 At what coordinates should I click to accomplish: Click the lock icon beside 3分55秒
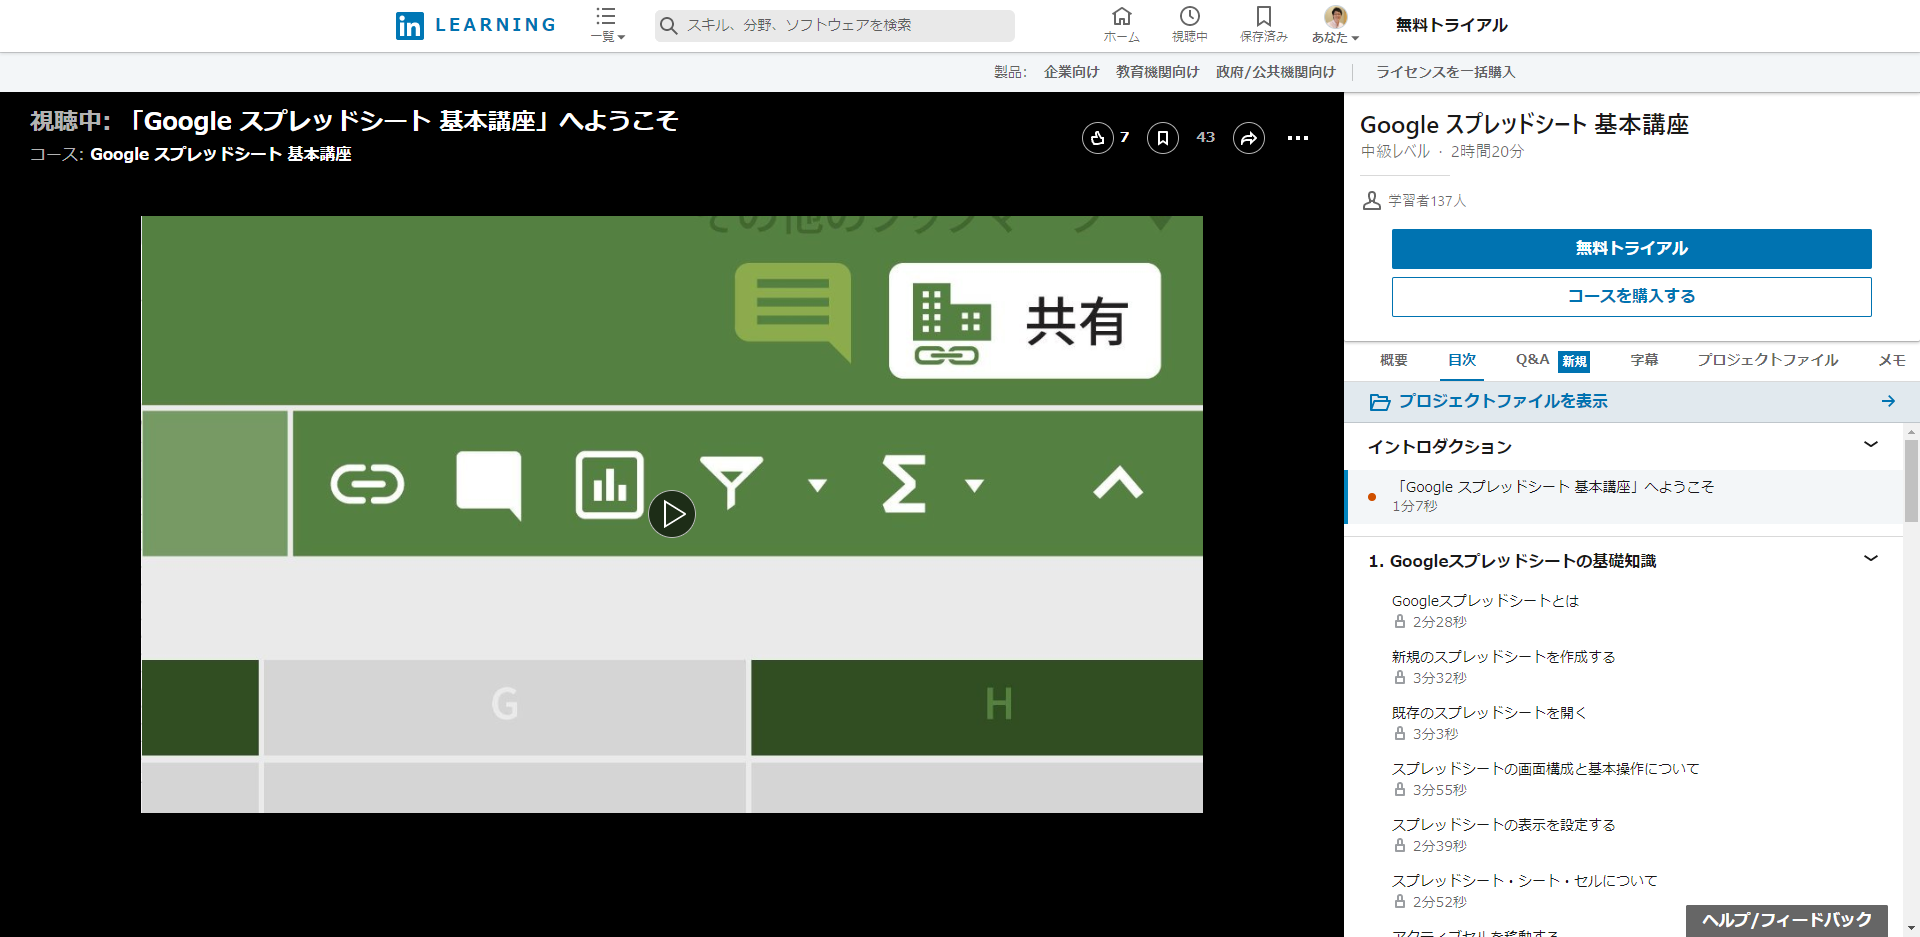[x=1400, y=790]
